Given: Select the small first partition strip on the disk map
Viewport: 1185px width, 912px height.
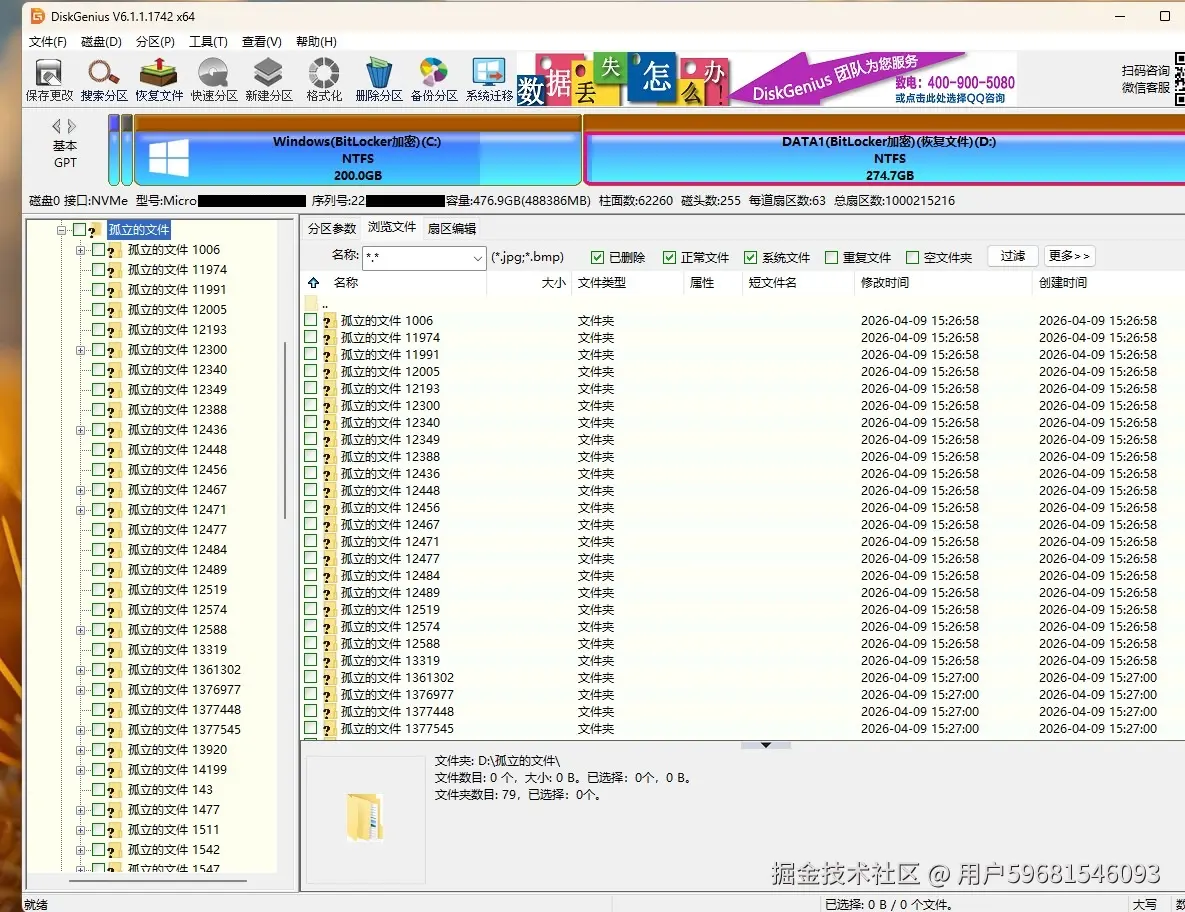Looking at the screenshot, I should point(113,150).
